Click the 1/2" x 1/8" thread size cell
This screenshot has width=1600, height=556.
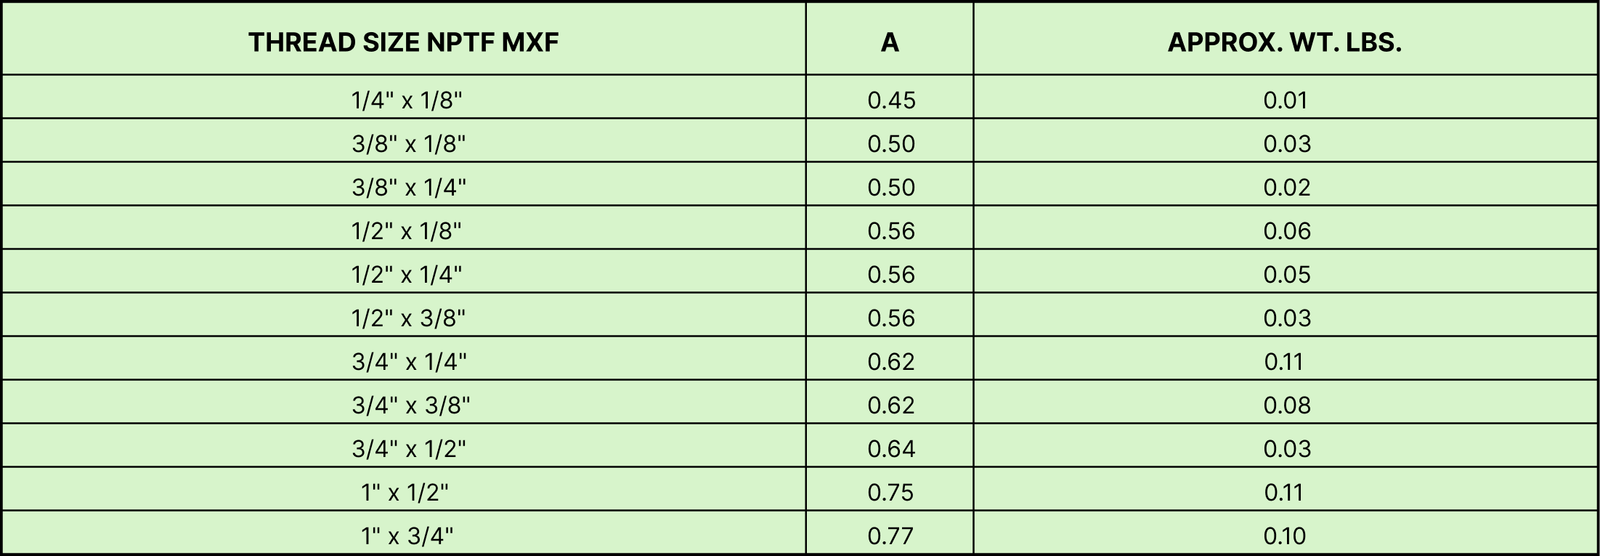pos(406,231)
